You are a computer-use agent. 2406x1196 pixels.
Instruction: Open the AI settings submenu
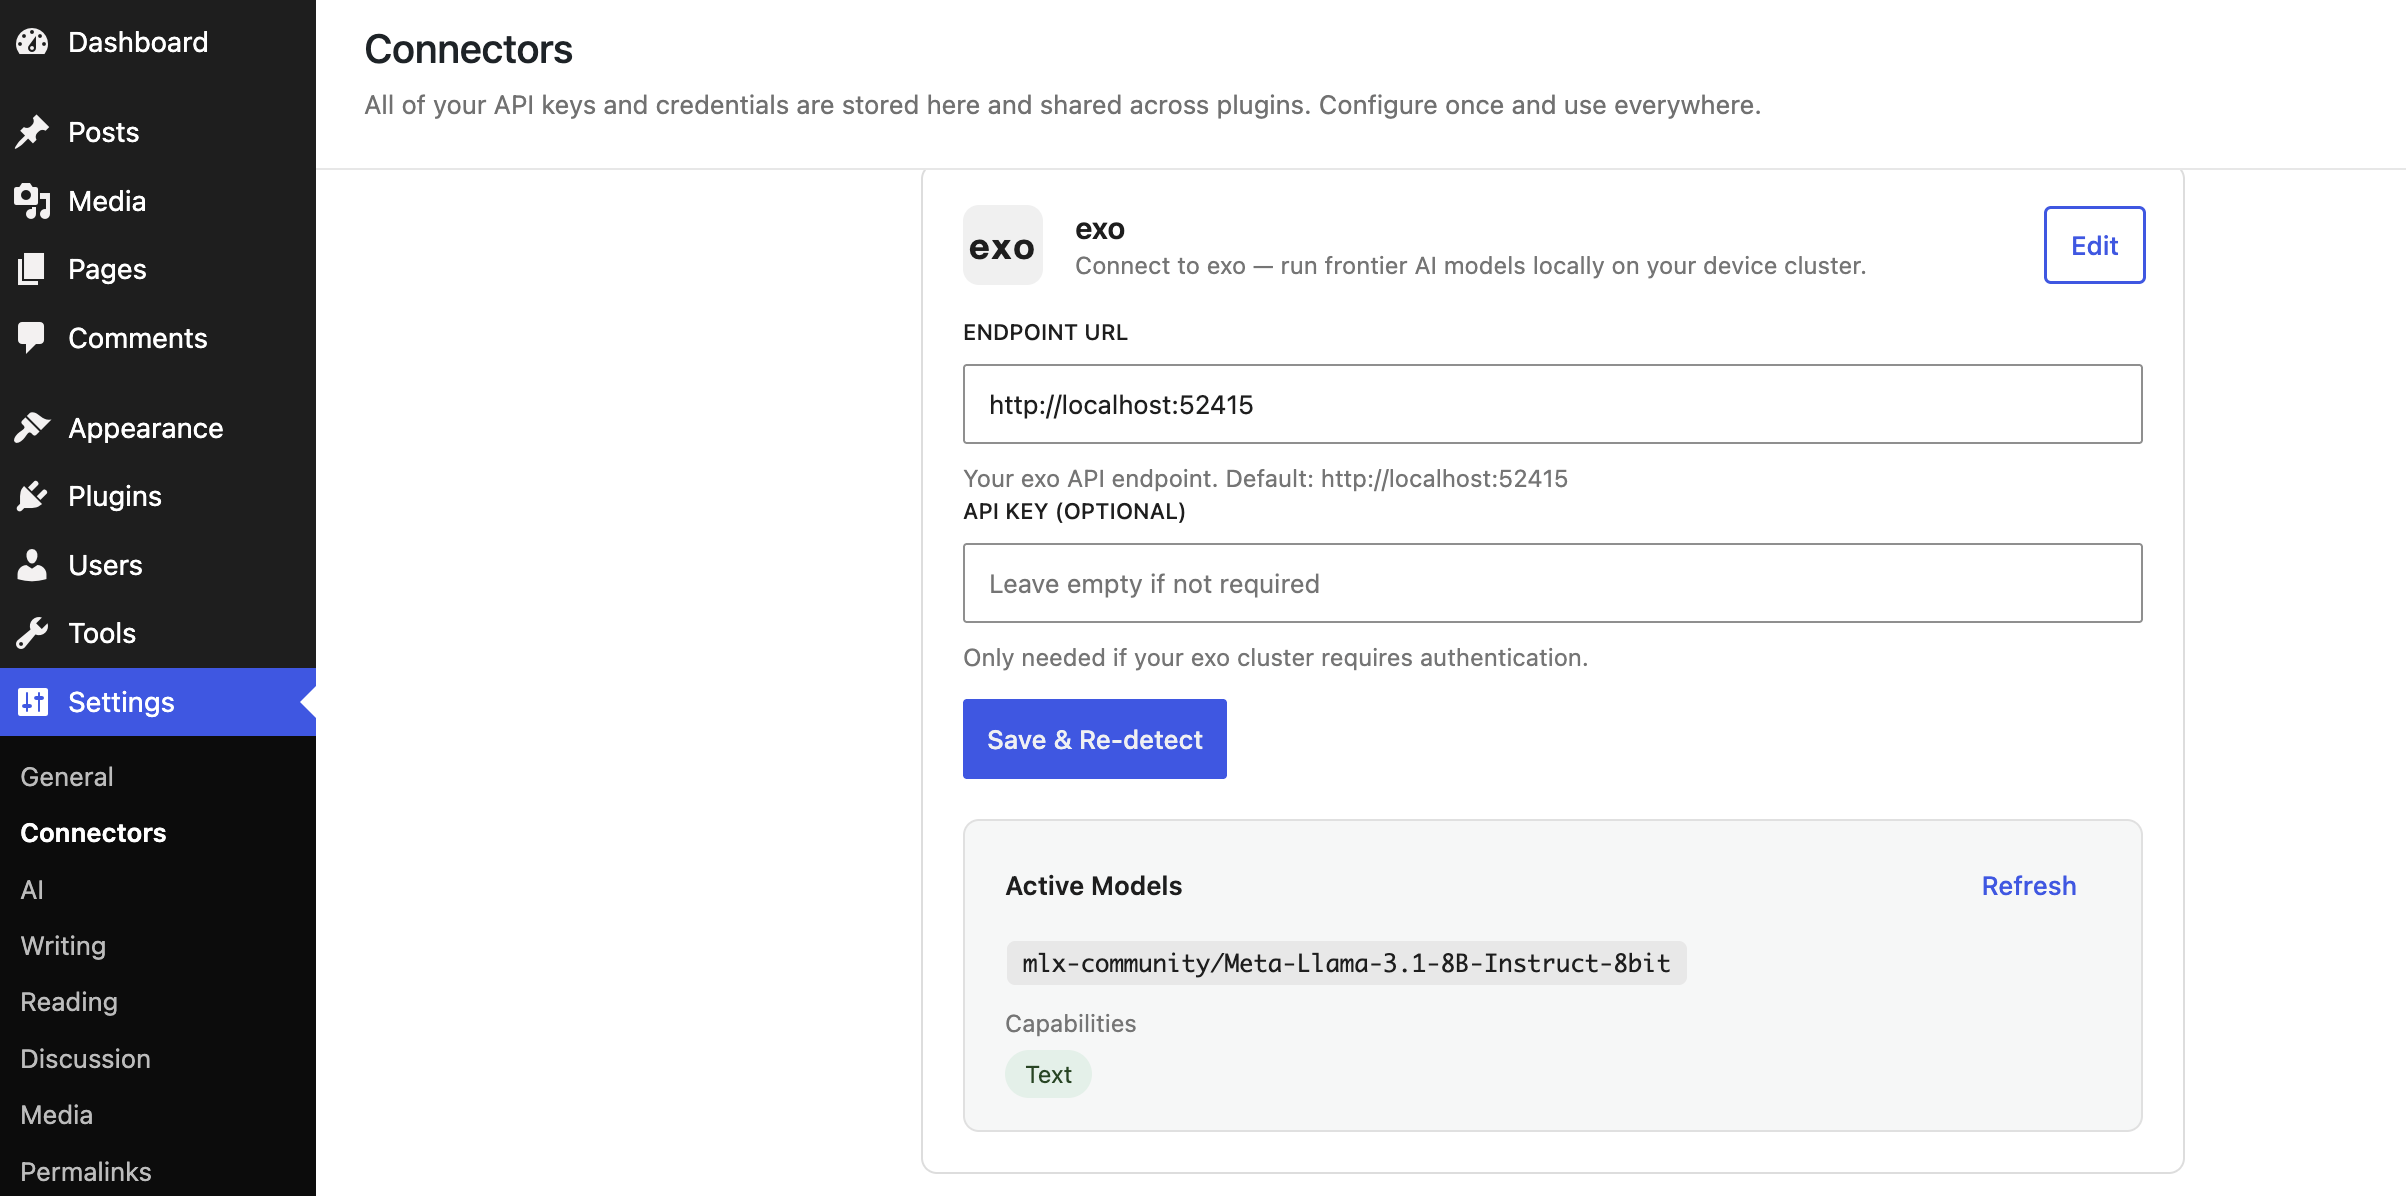(32, 890)
